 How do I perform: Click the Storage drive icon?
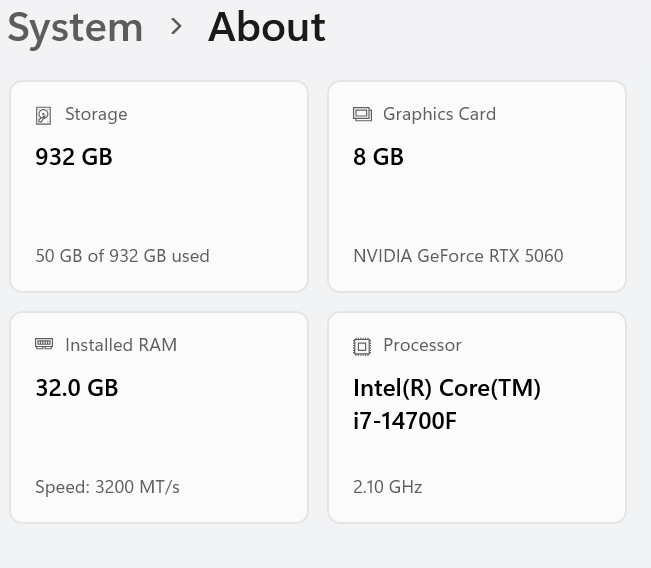(43, 115)
